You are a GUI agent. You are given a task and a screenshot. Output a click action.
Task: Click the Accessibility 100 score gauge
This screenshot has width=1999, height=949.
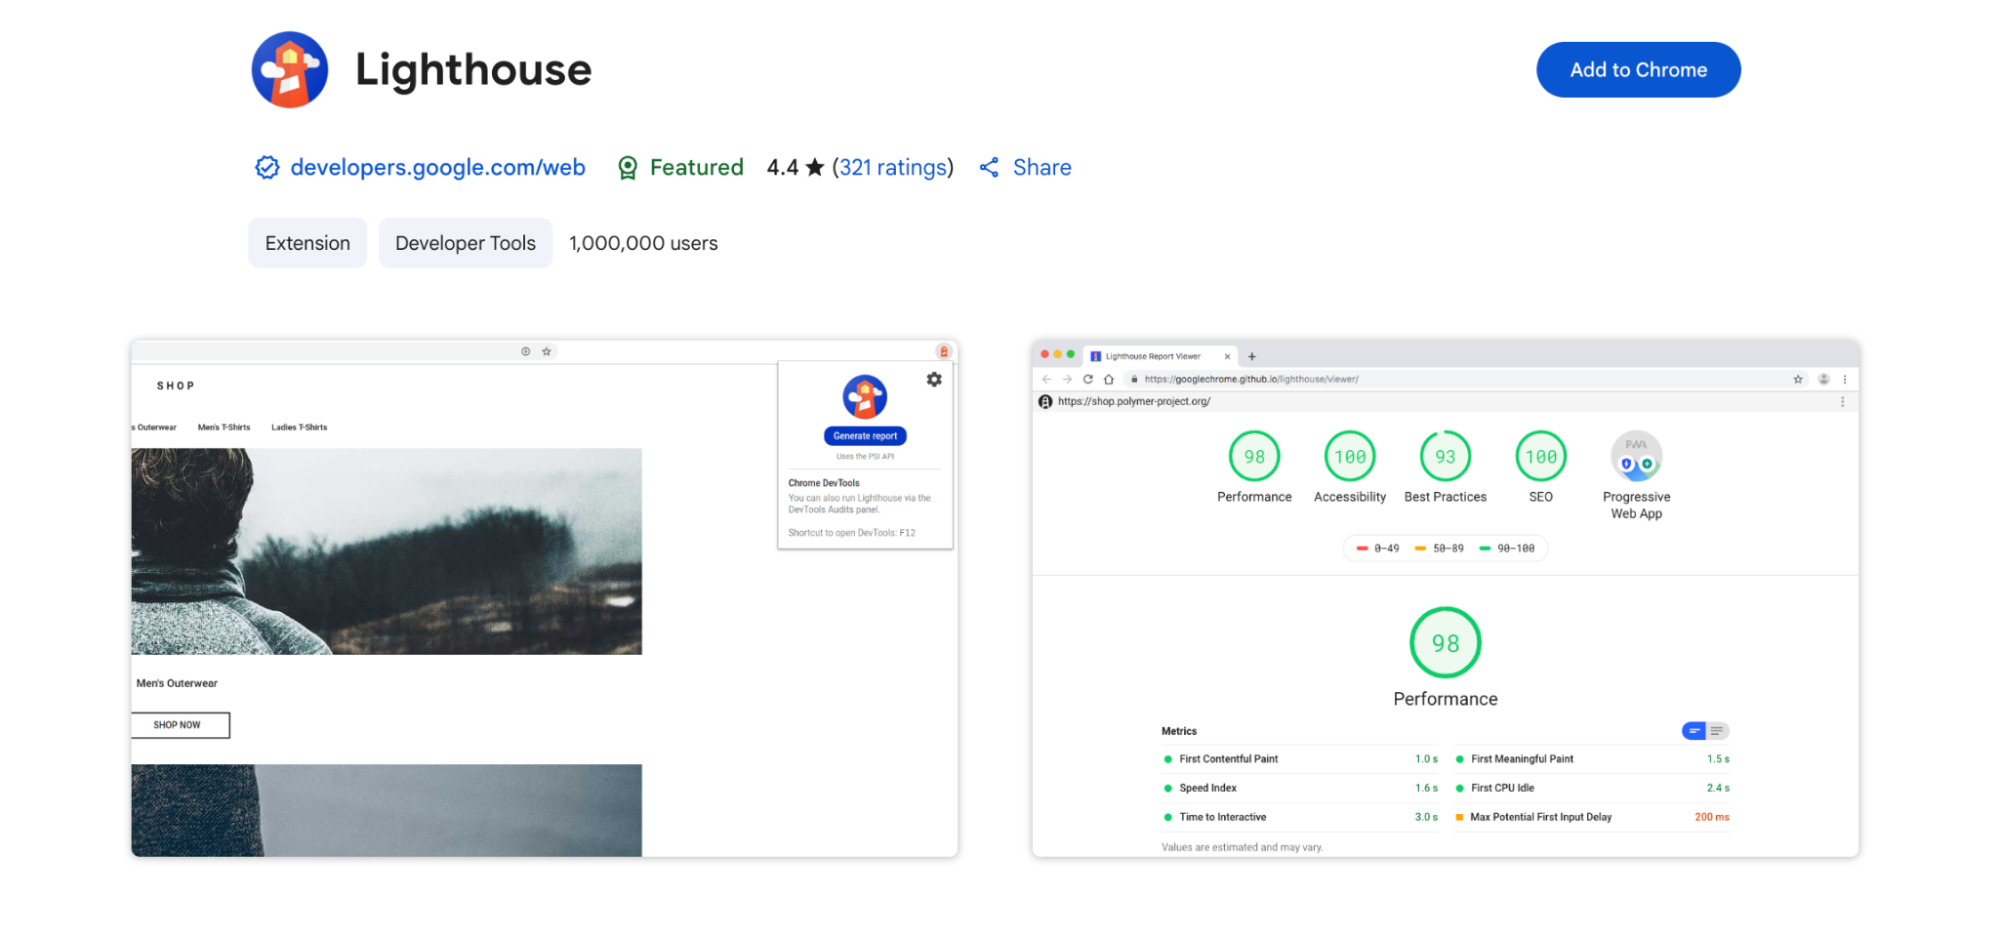(x=1350, y=457)
